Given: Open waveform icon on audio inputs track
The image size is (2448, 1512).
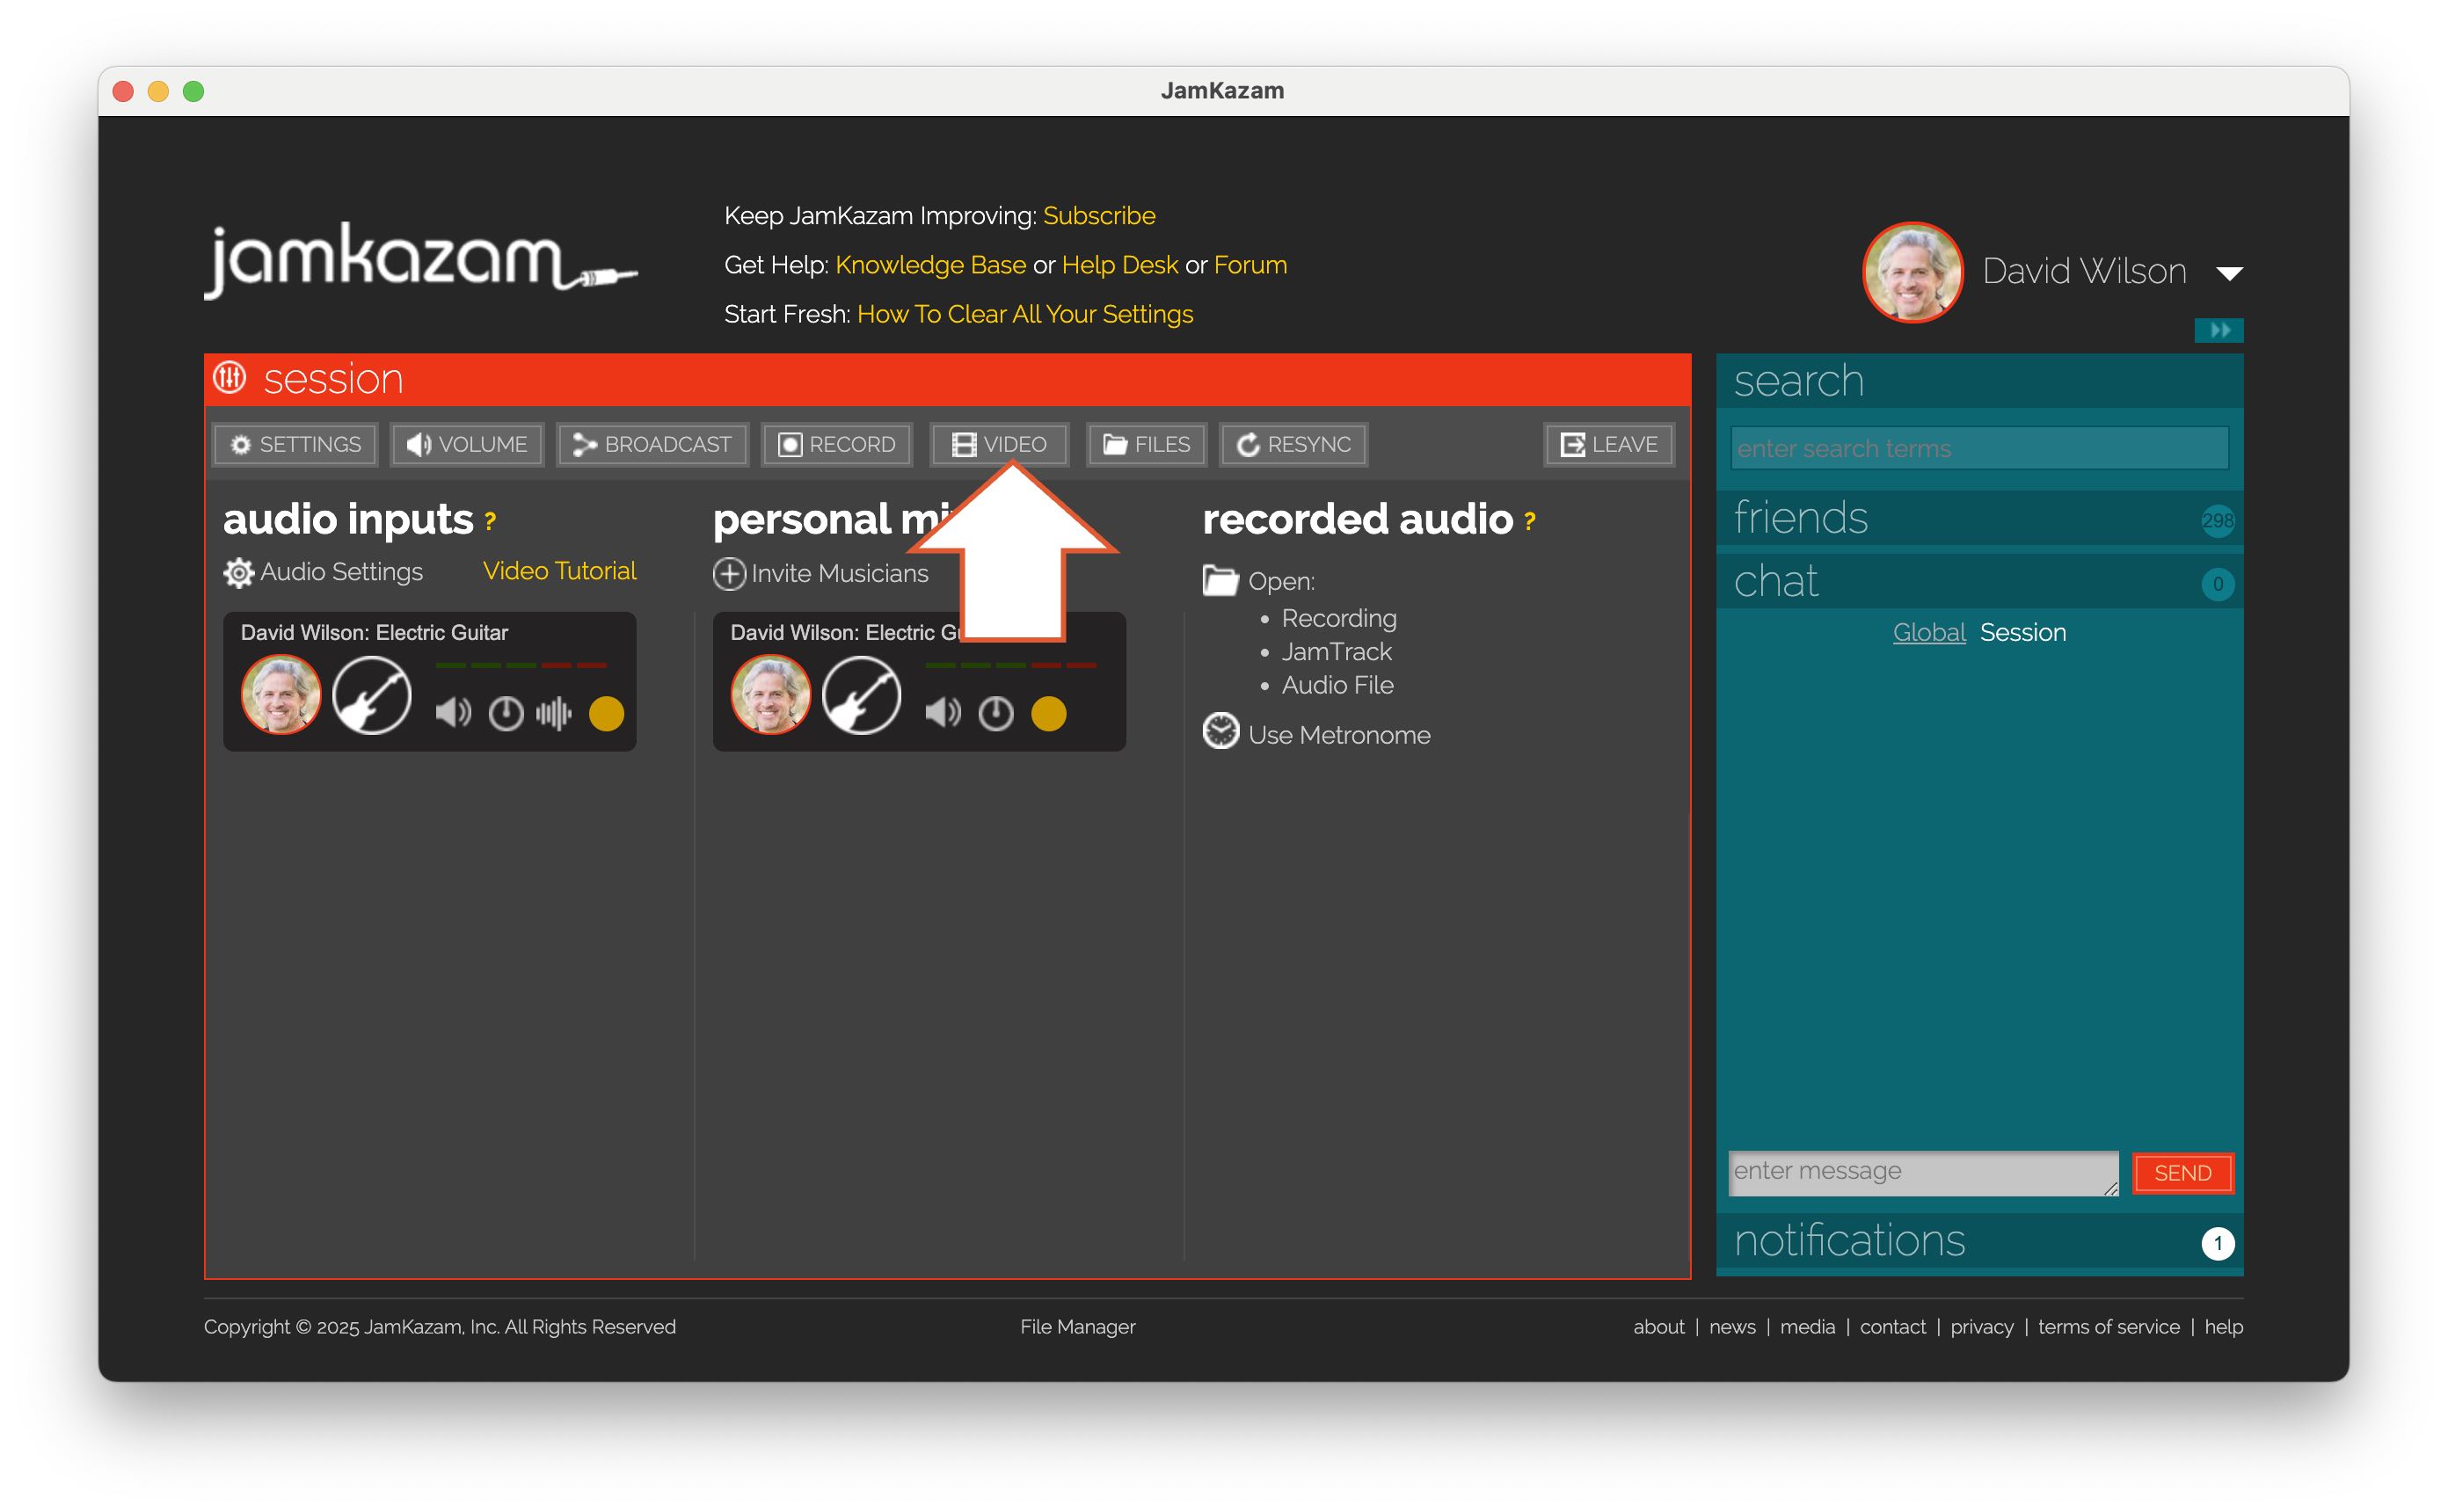Looking at the screenshot, I should click(x=553, y=713).
